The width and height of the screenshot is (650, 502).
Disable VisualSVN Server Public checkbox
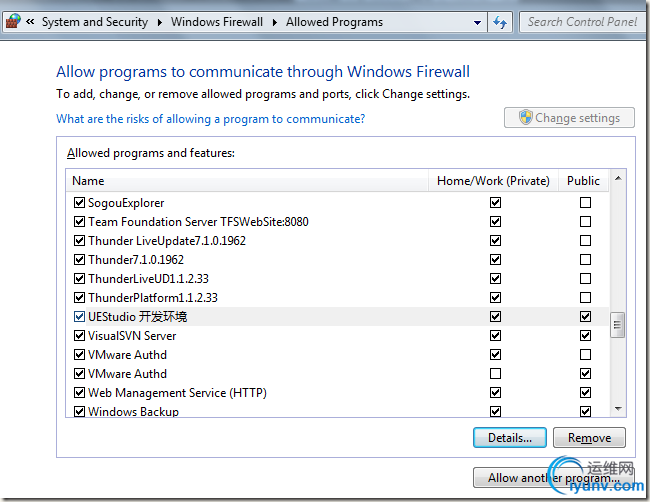585,336
